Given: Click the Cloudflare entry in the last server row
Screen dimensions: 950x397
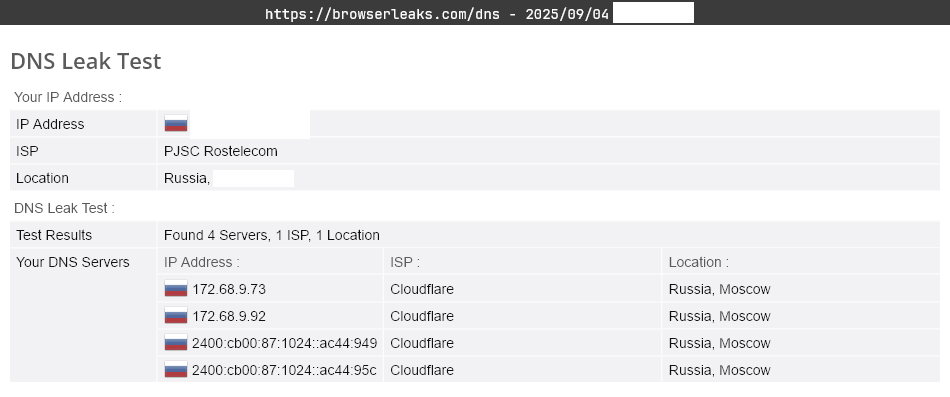Looking at the screenshot, I should pyautogui.click(x=422, y=370).
